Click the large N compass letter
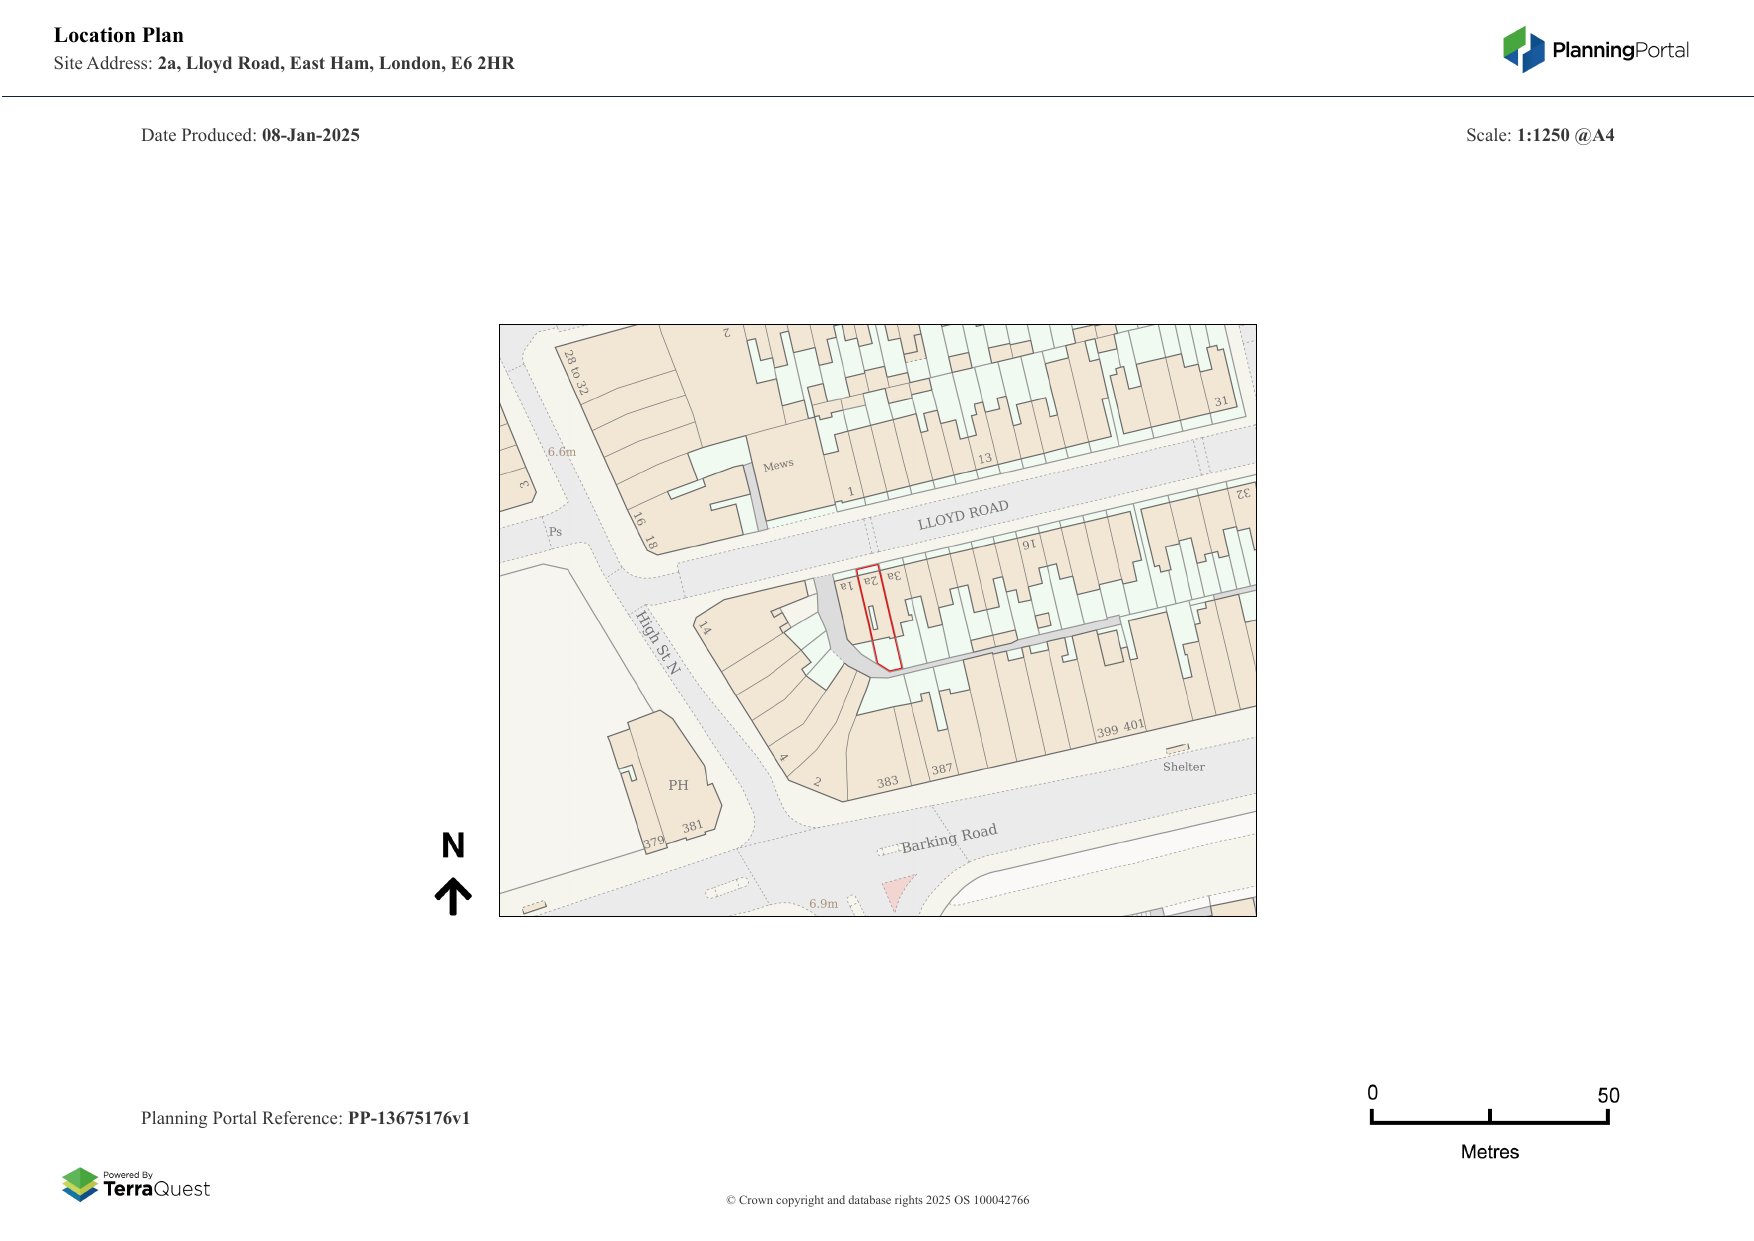This screenshot has height=1241, width=1754. (x=453, y=846)
